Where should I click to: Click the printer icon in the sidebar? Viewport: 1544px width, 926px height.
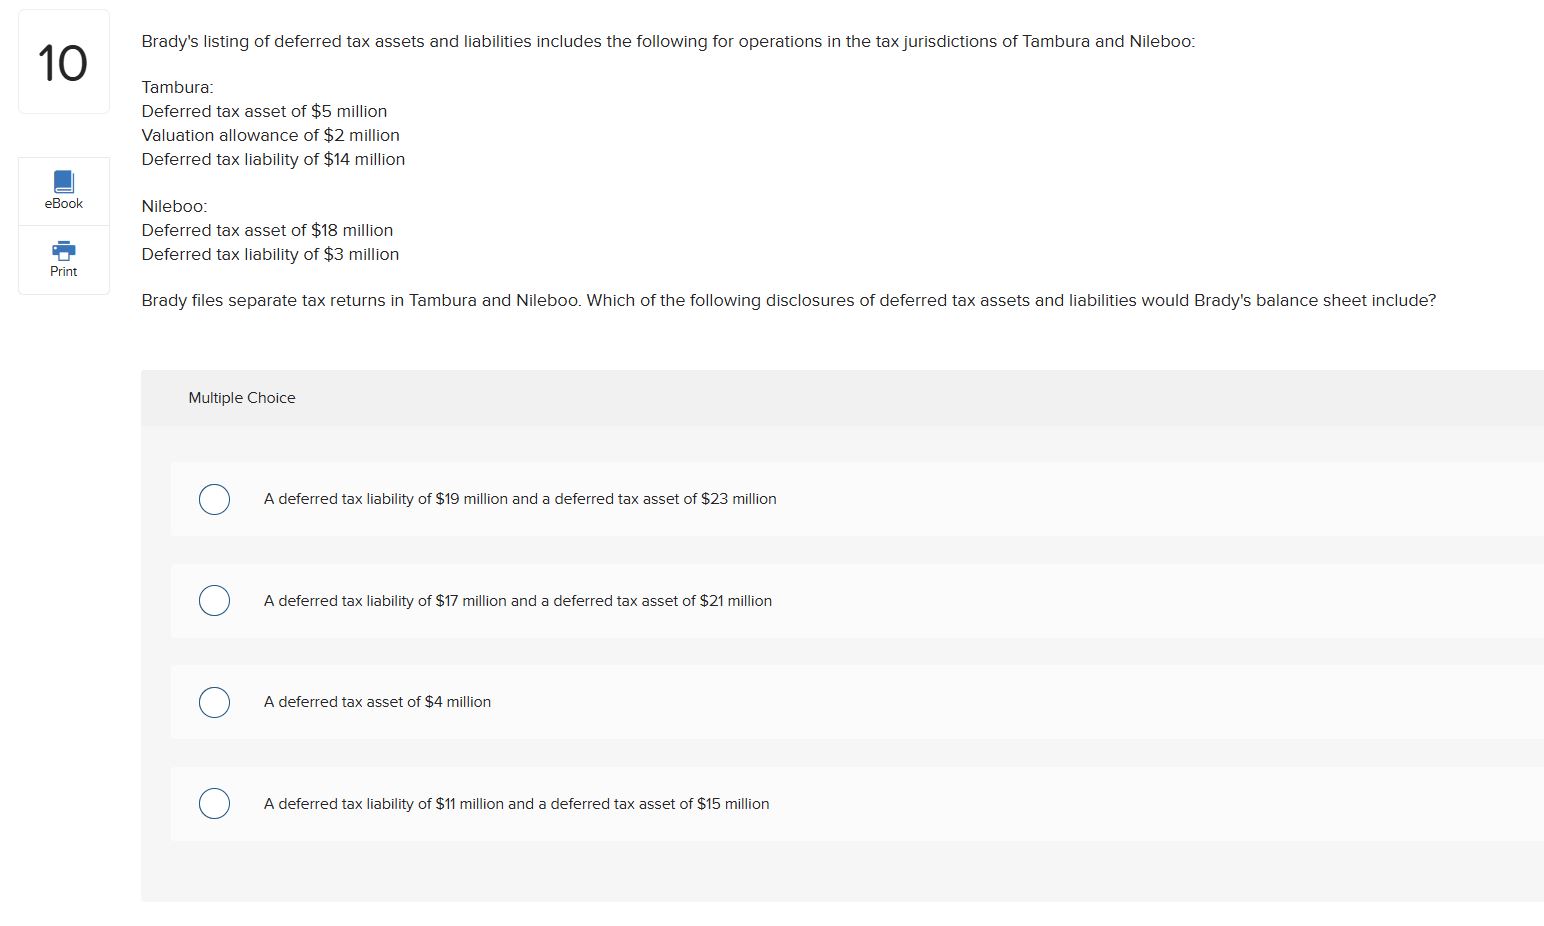(63, 251)
